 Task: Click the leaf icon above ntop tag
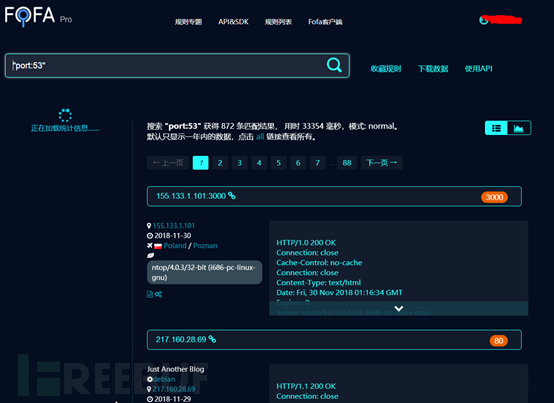[150, 255]
